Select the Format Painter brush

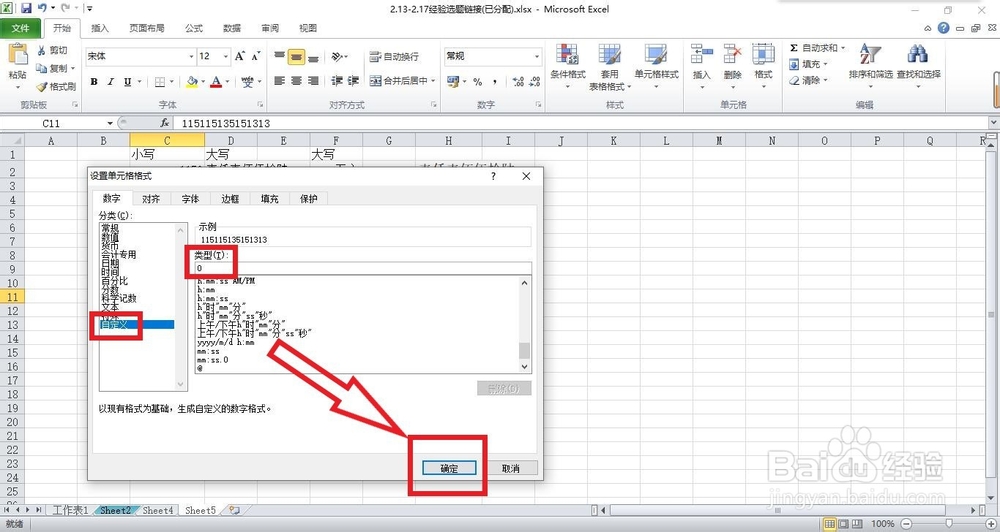(42, 86)
